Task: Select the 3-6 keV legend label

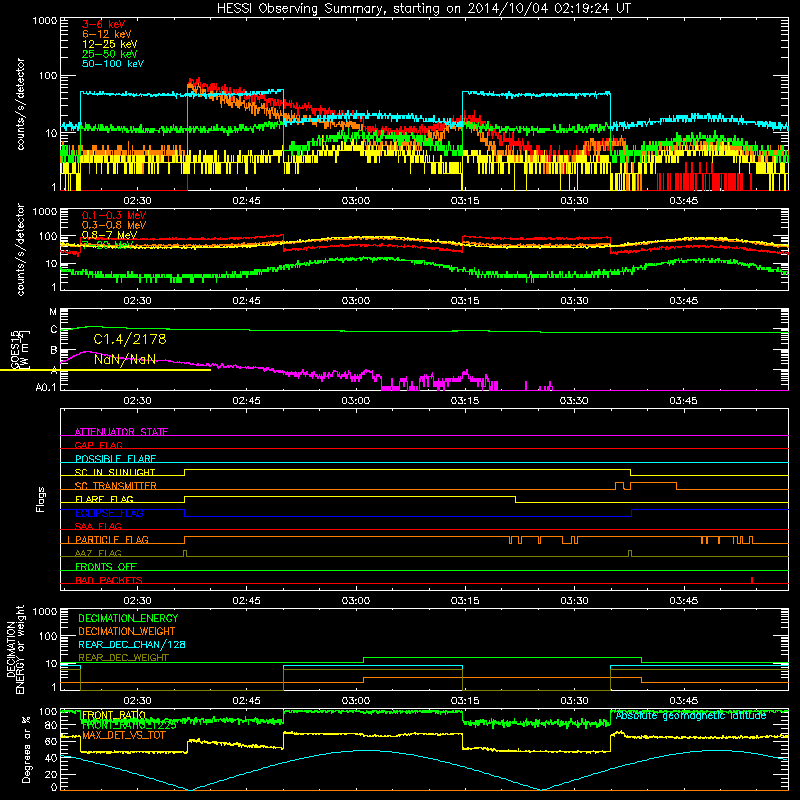Action: coord(104,24)
